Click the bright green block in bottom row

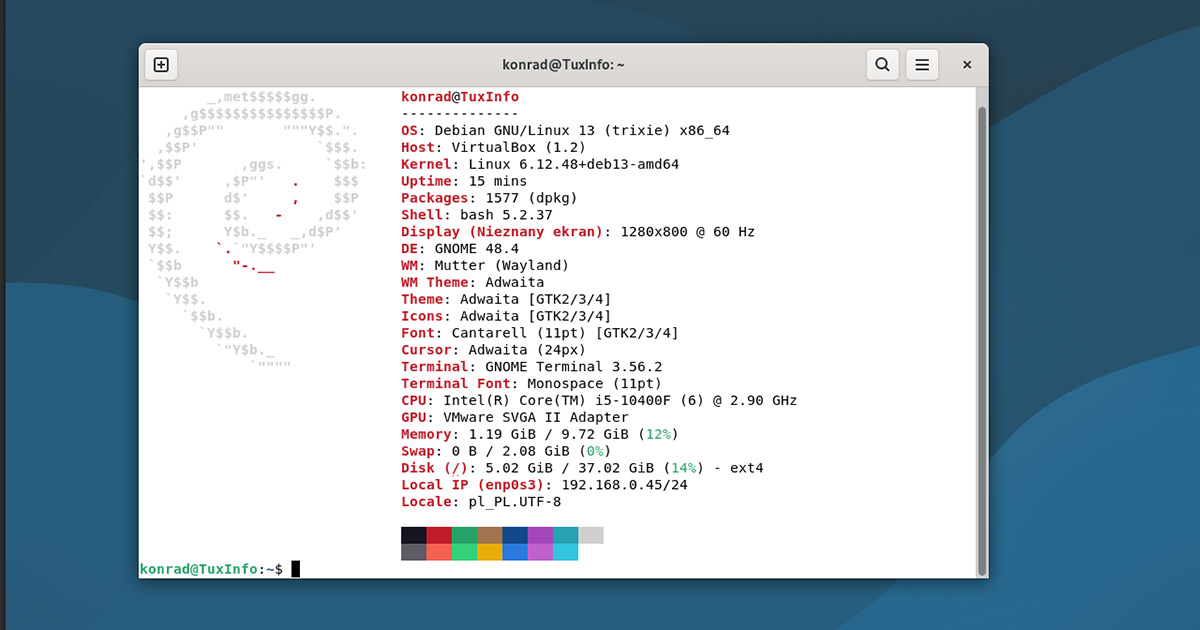[x=464, y=552]
